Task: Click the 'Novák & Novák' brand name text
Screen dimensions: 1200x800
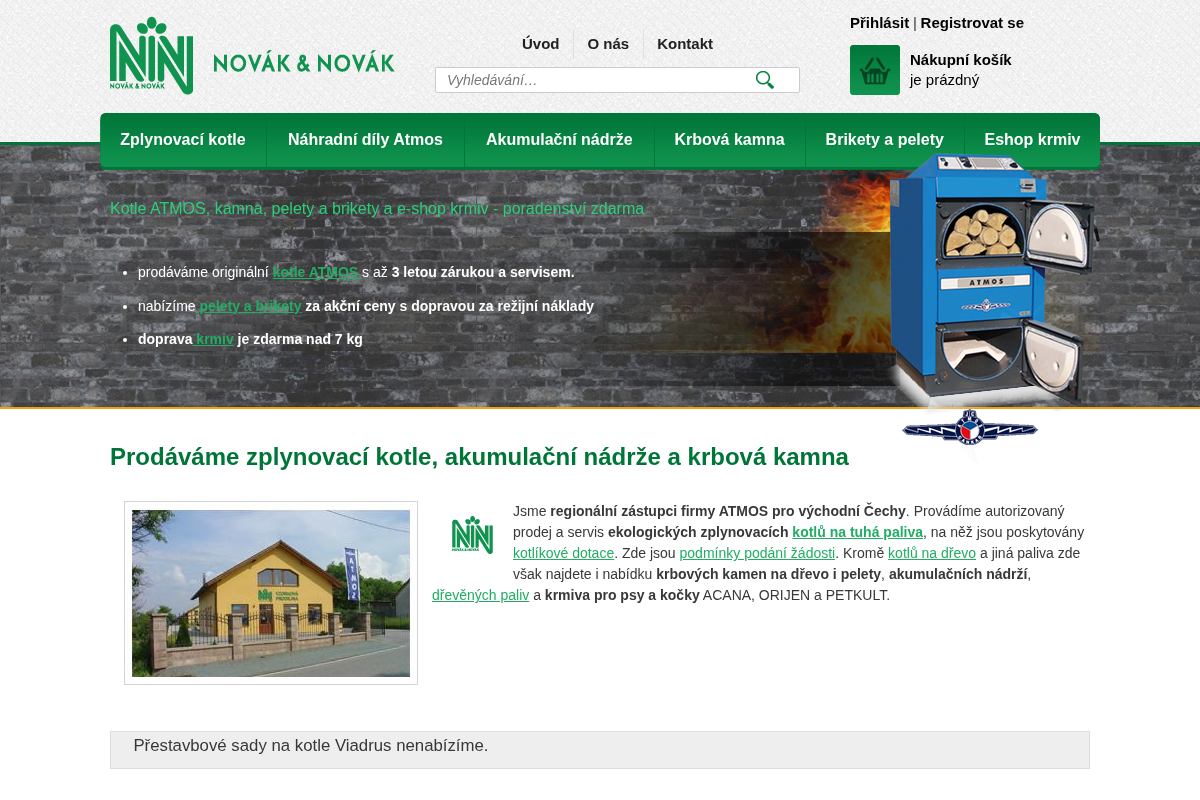Action: click(304, 63)
